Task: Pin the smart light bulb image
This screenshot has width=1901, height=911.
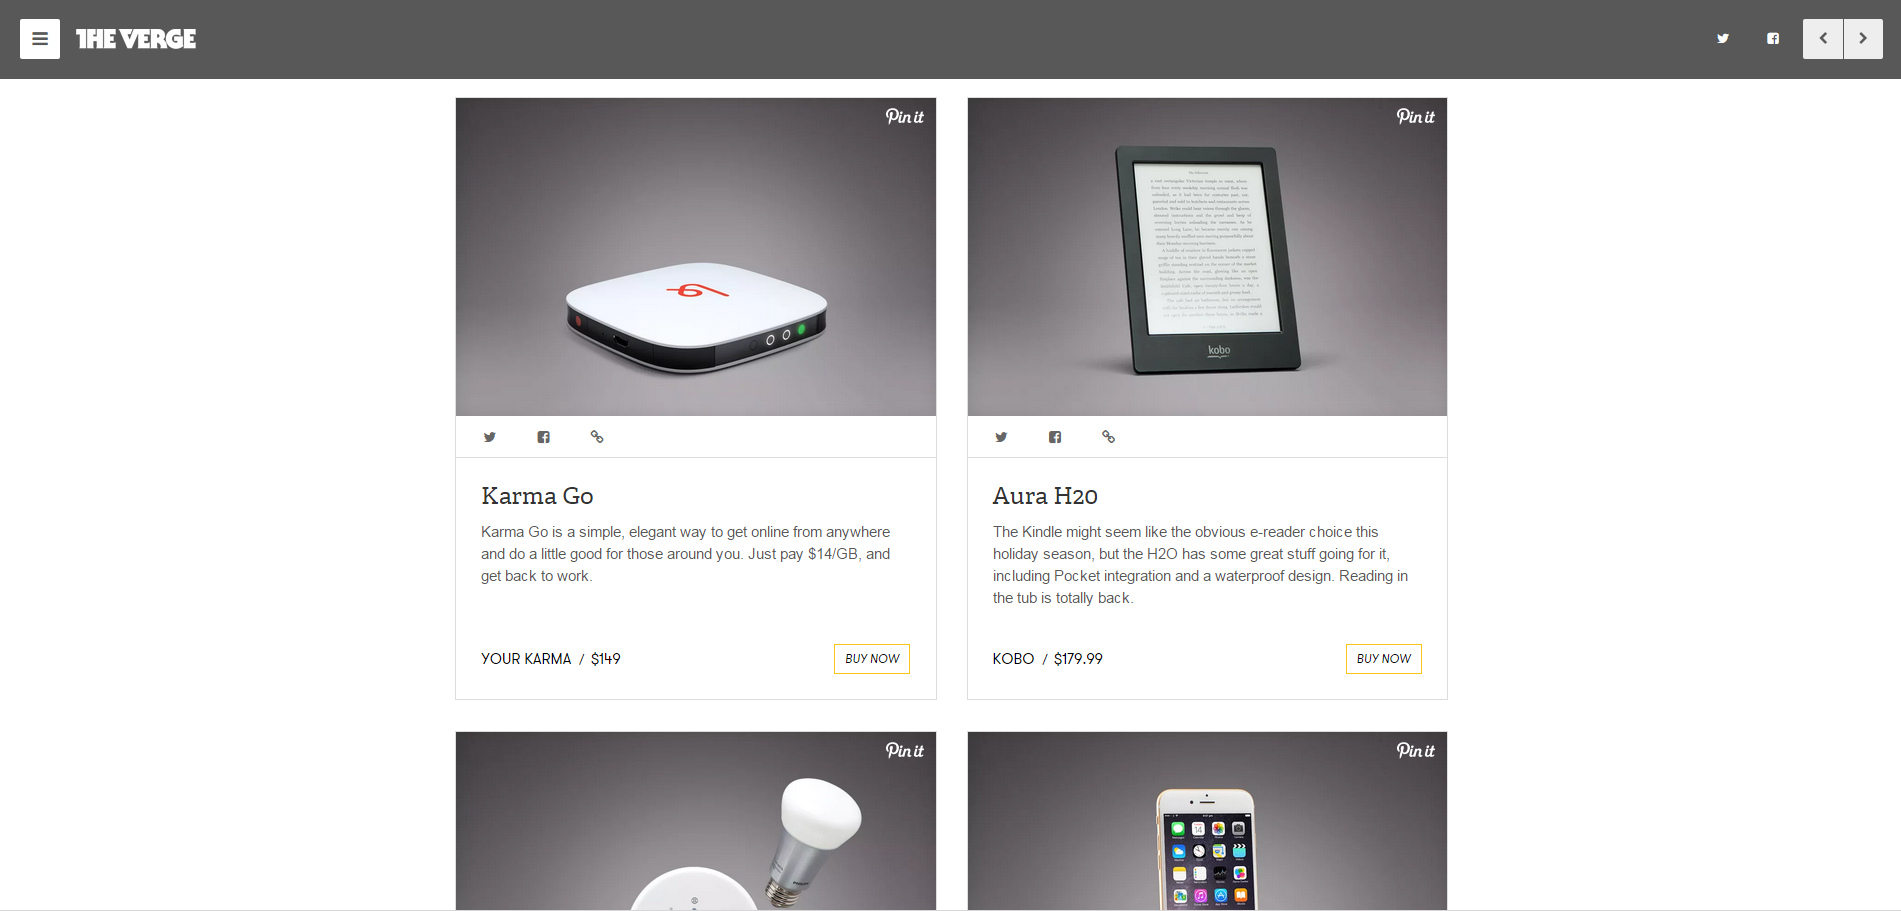Action: pos(905,751)
